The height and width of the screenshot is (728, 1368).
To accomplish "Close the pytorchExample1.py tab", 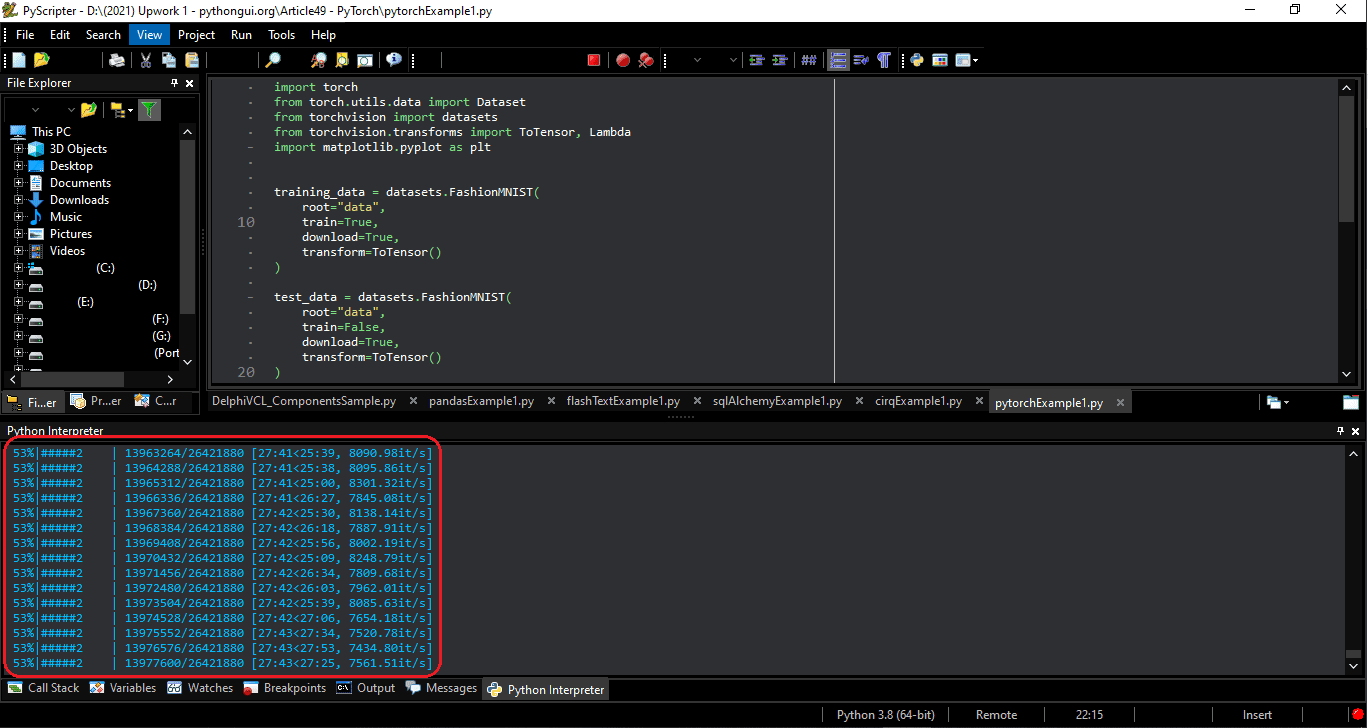I will [x=1121, y=403].
